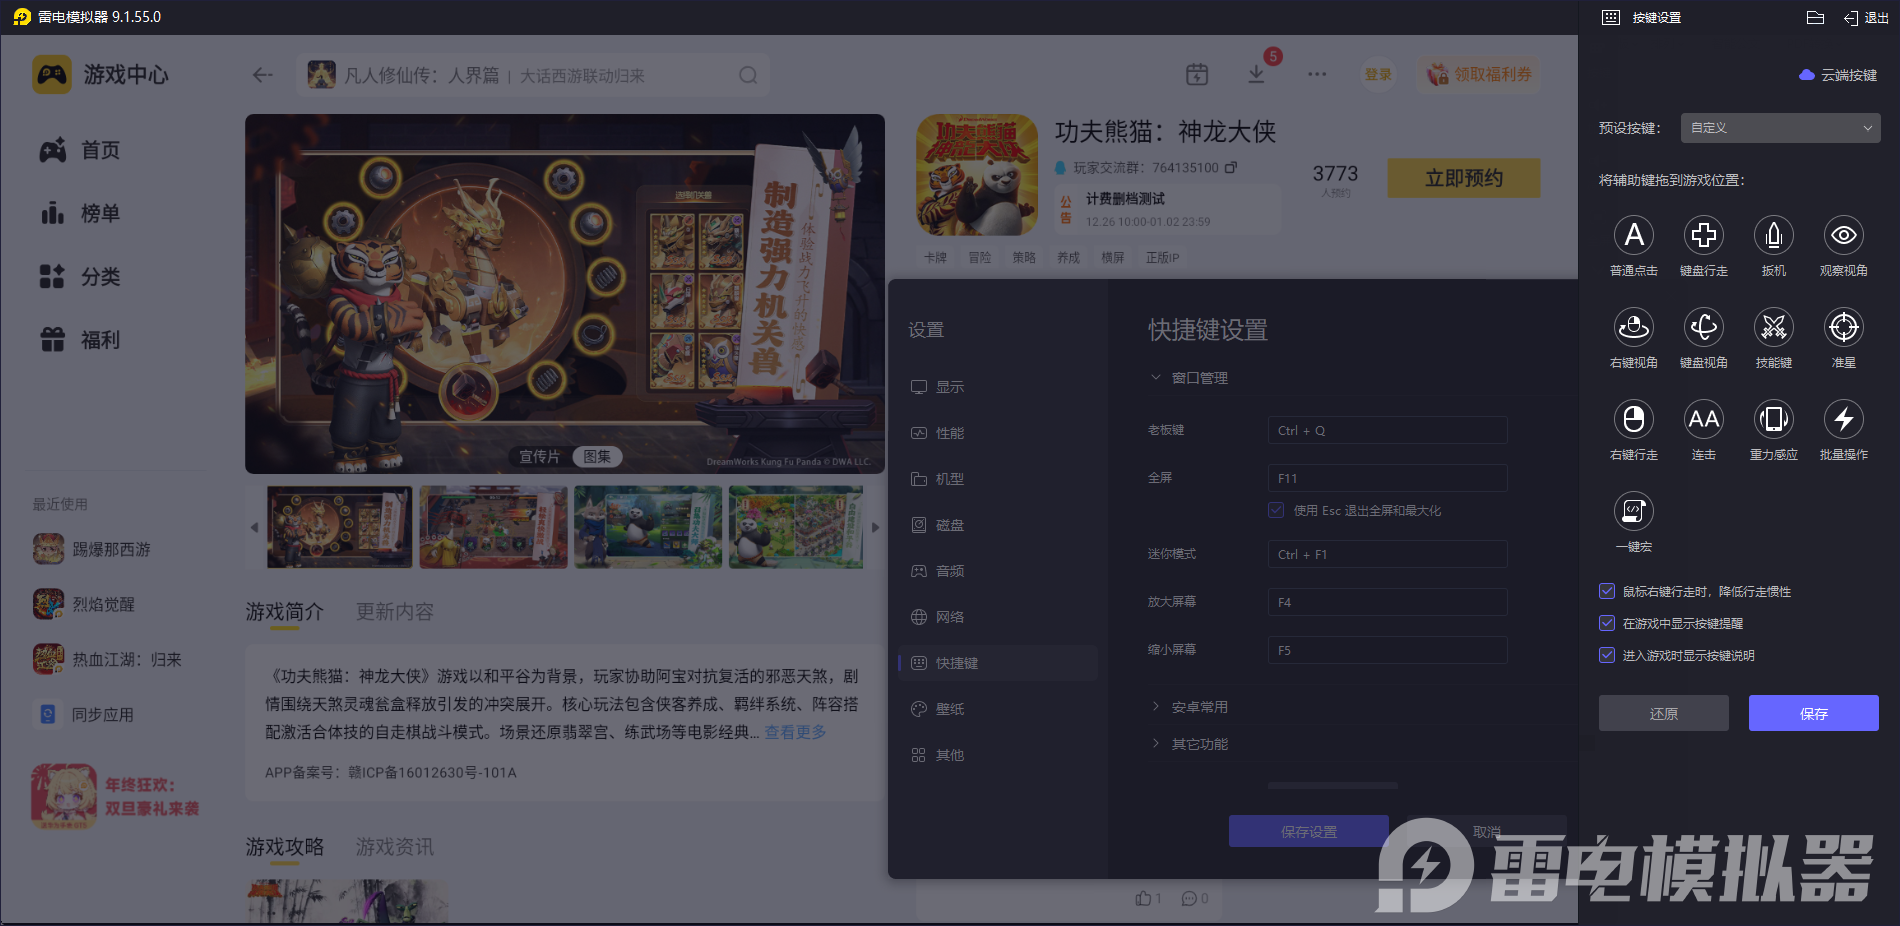Click the 保存 button in keymap panel
The height and width of the screenshot is (926, 1900).
point(1814,713)
